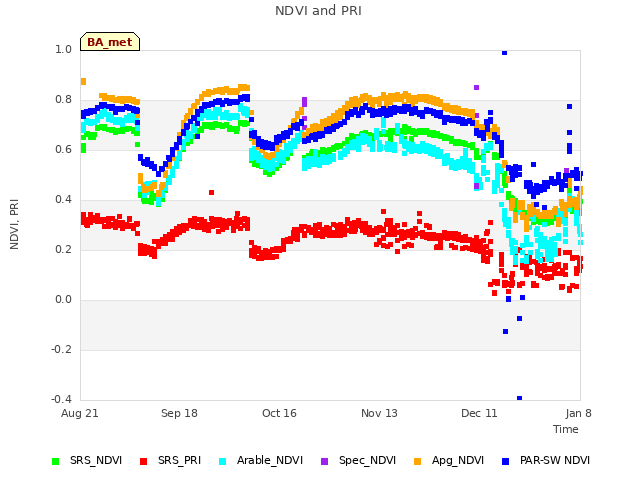Click the blue outlier point at -0.4
Image resolution: width=640 pixels, height=480 pixels.
(x=520, y=398)
